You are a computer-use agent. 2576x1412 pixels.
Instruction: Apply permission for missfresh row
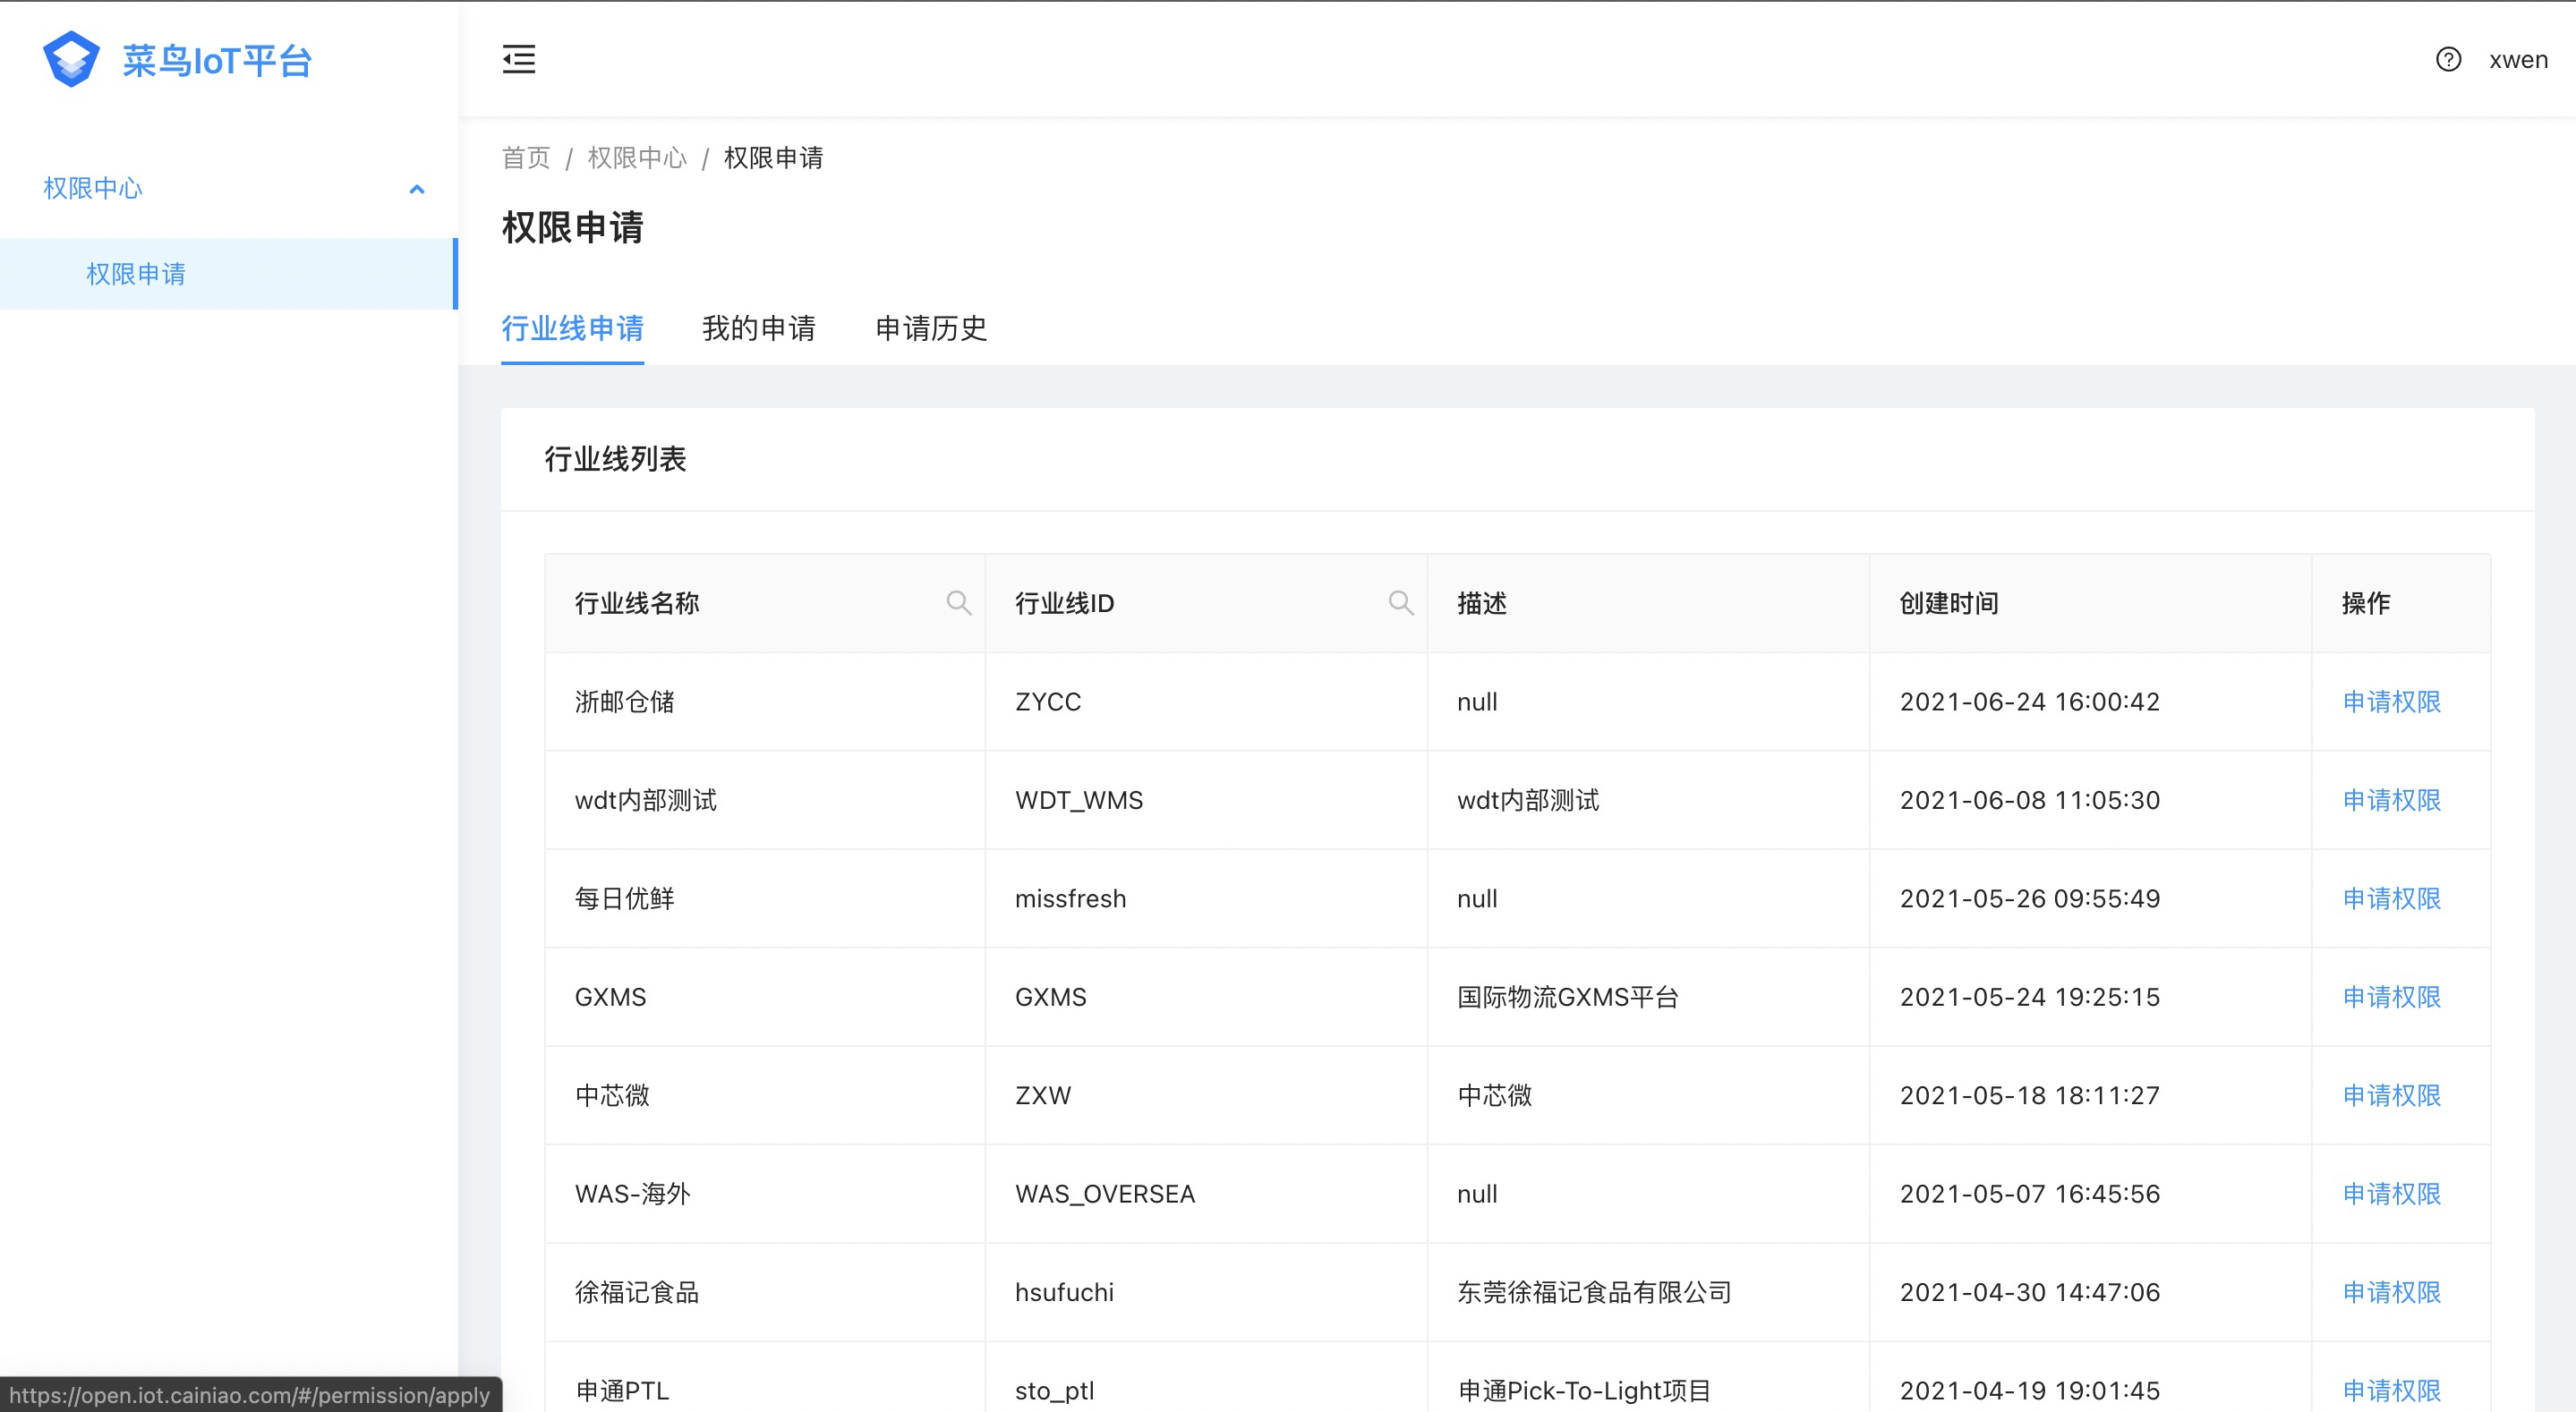click(2391, 899)
